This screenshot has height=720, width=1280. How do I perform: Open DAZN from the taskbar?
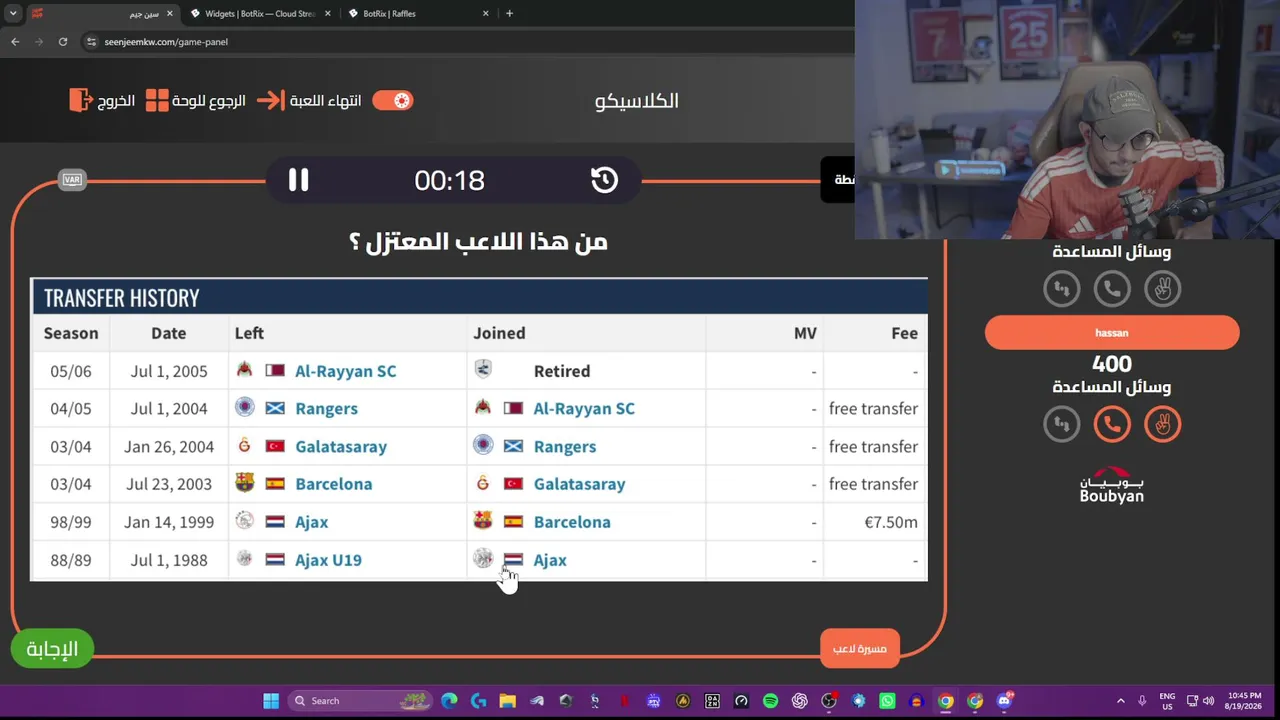coord(712,701)
